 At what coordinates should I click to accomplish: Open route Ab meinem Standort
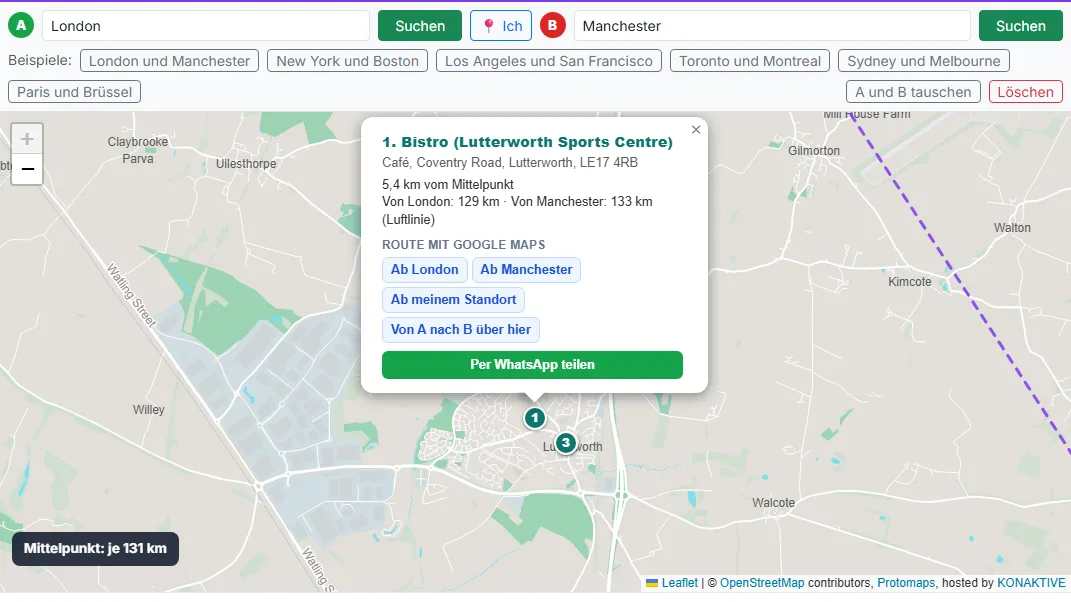pyautogui.click(x=454, y=299)
